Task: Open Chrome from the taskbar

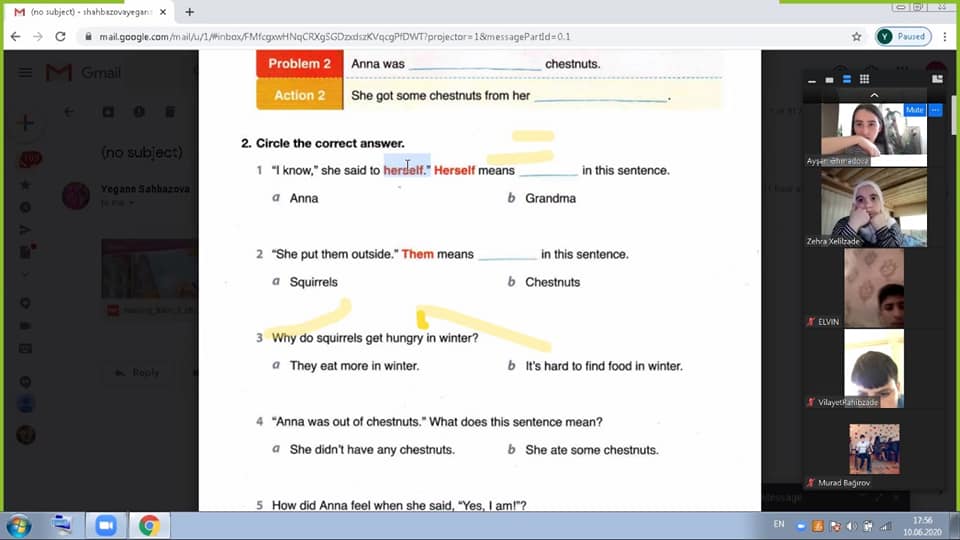Action: click(x=149, y=526)
